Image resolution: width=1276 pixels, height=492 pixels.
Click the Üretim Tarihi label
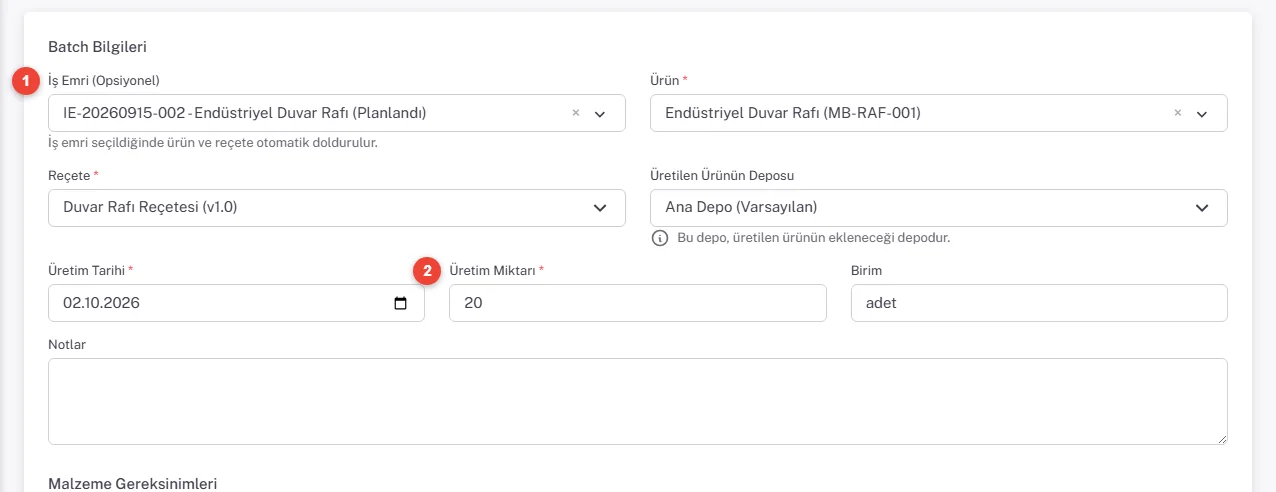coord(87,271)
